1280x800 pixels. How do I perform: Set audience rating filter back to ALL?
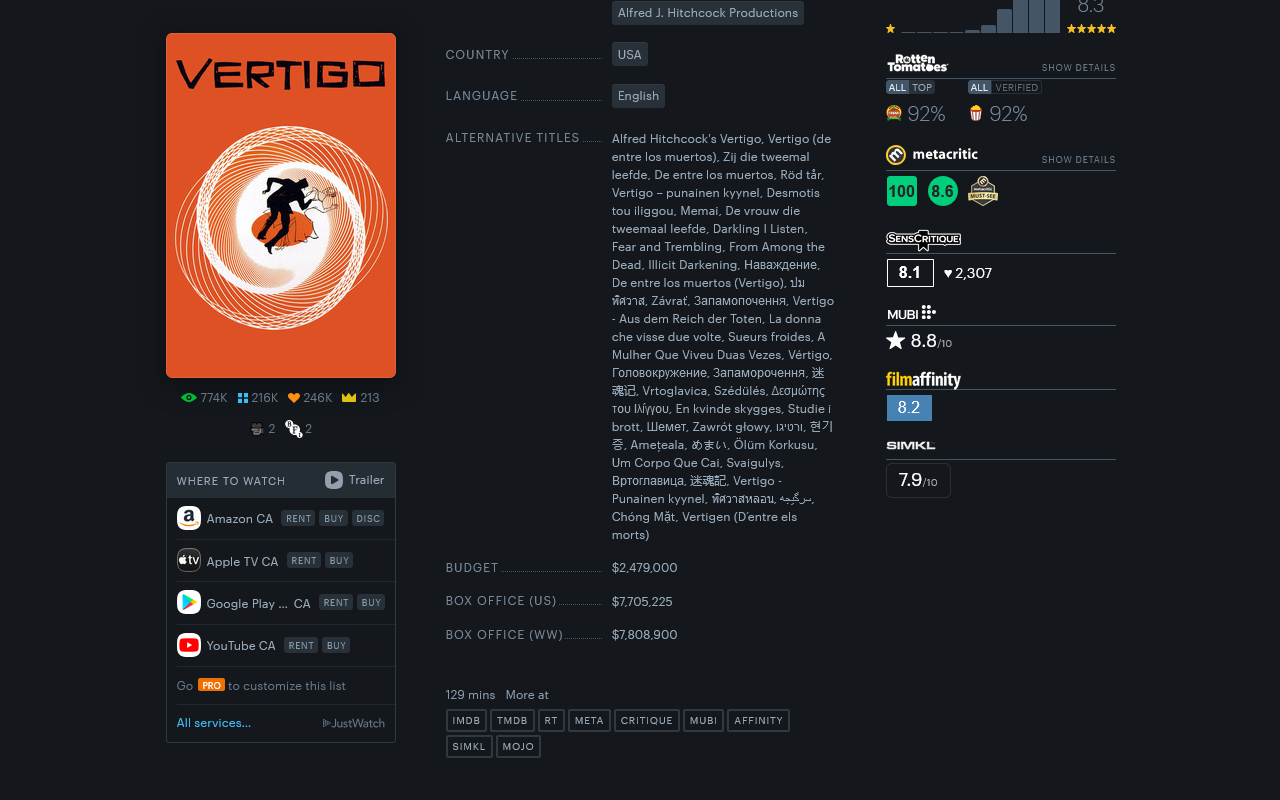click(979, 87)
